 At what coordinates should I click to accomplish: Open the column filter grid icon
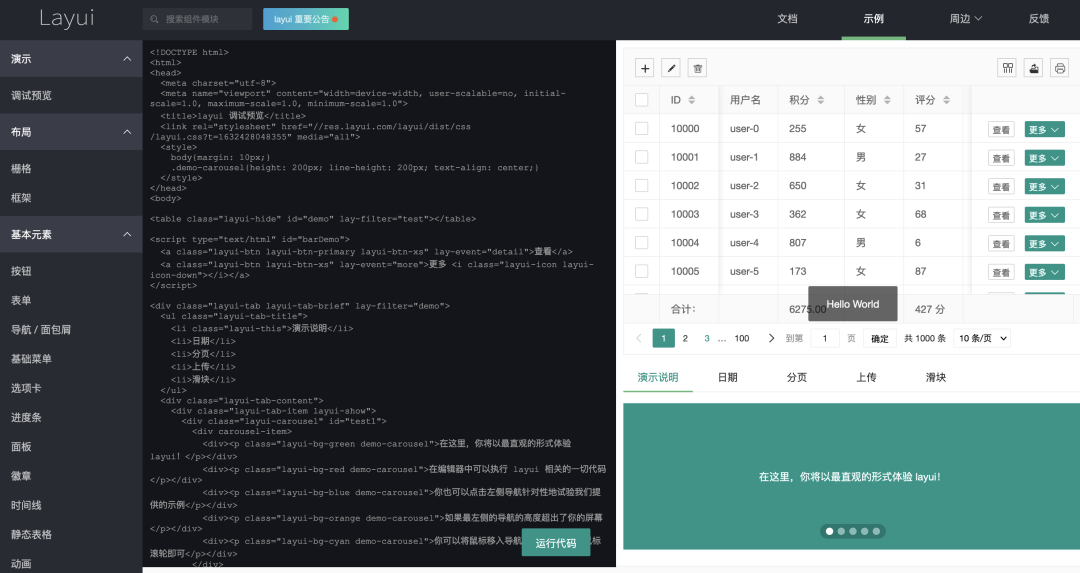[x=1008, y=67]
